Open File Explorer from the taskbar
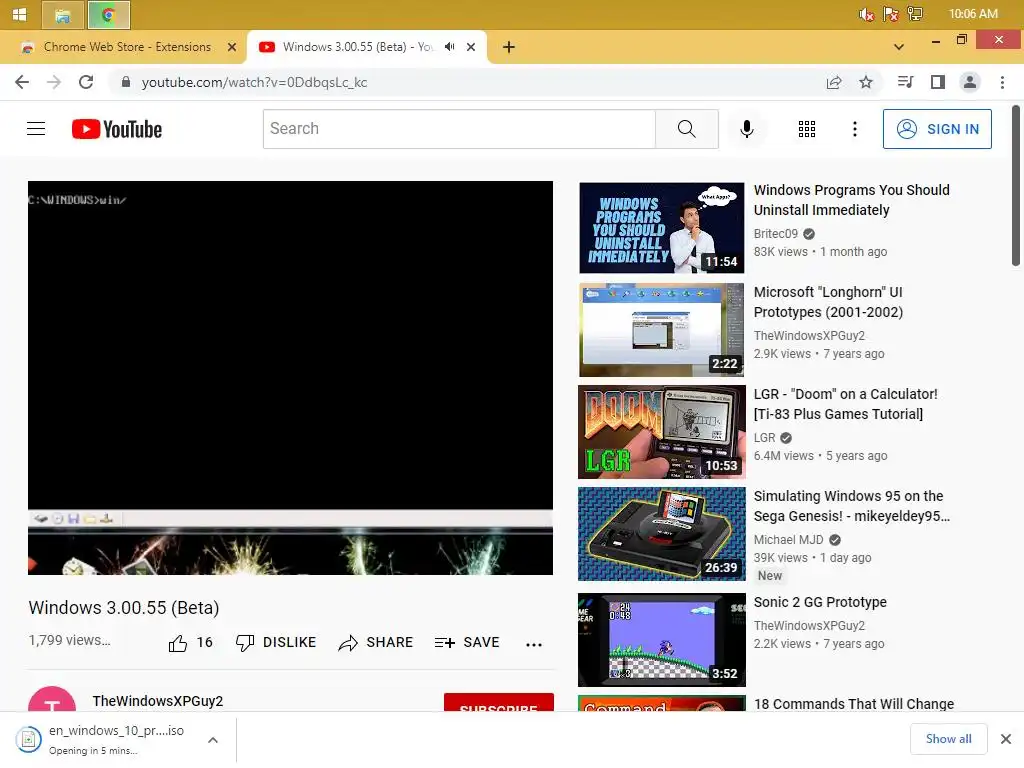The width and height of the screenshot is (1024, 768). point(63,15)
